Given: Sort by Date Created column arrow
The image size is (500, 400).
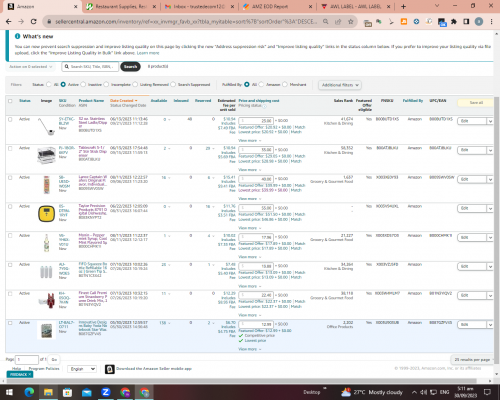Looking at the screenshot, I should point(136,101).
